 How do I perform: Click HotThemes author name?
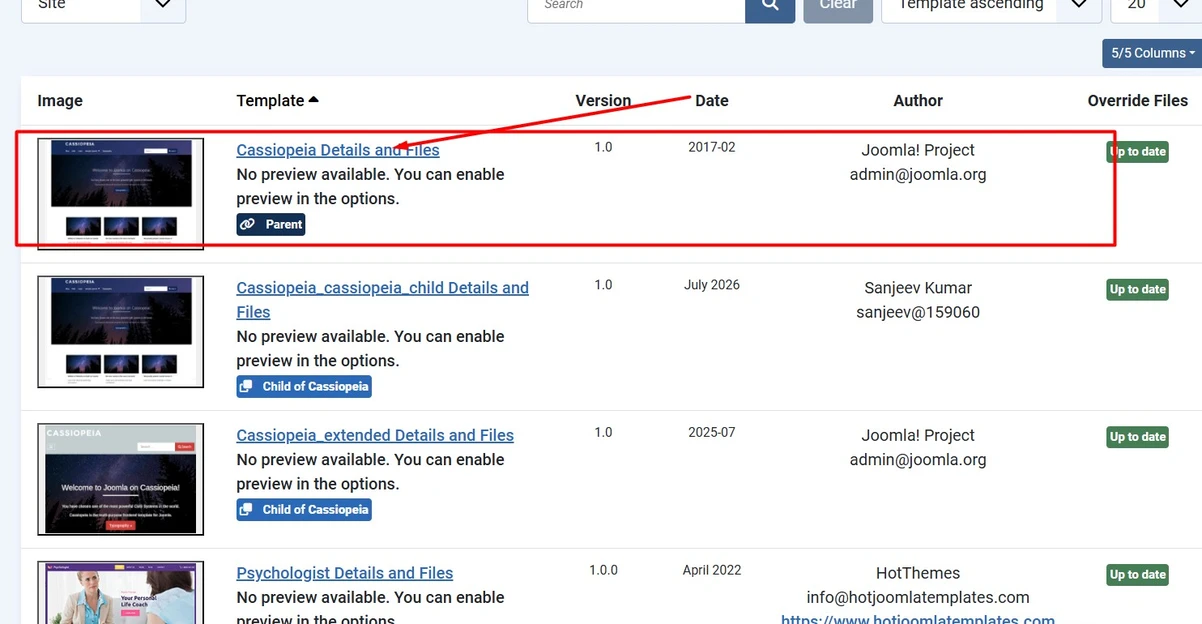(x=918, y=573)
